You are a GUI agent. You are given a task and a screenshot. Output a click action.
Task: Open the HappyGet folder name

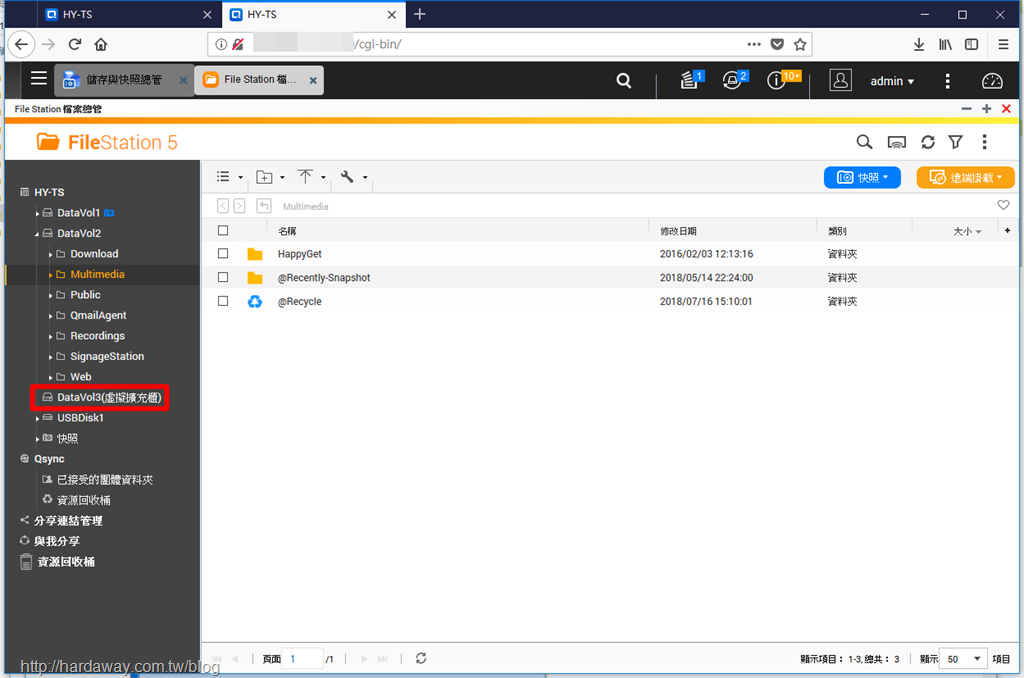click(x=300, y=253)
